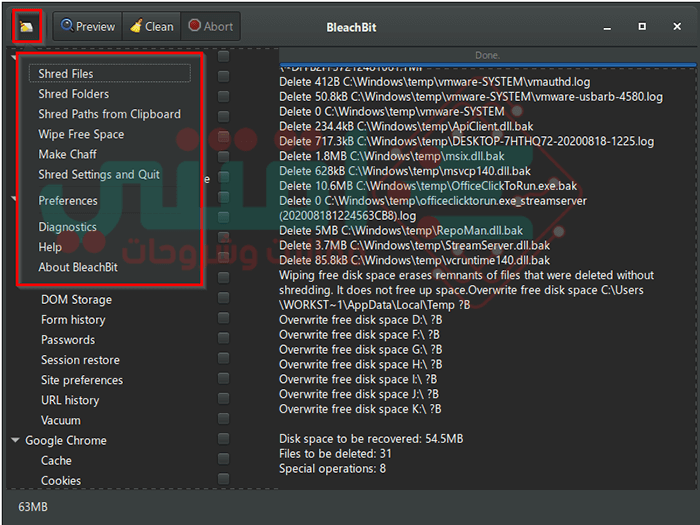Select Shred Files from the menu
700x525 pixels.
110,74
